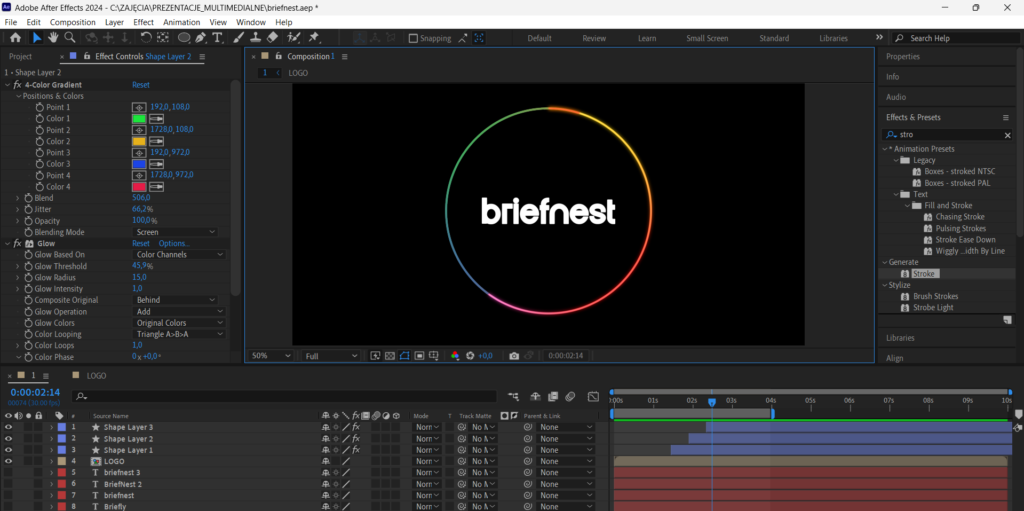1024x511 pixels.
Task: Toggle visibility of the LOGO layer
Action: 8,461
